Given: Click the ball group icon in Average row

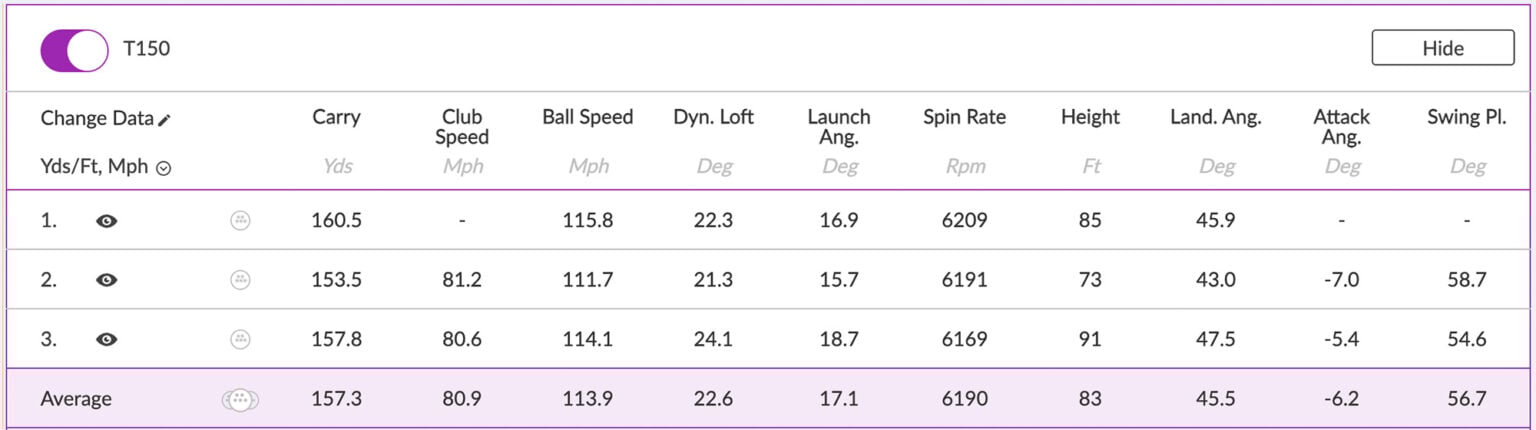Looking at the screenshot, I should pyautogui.click(x=240, y=400).
